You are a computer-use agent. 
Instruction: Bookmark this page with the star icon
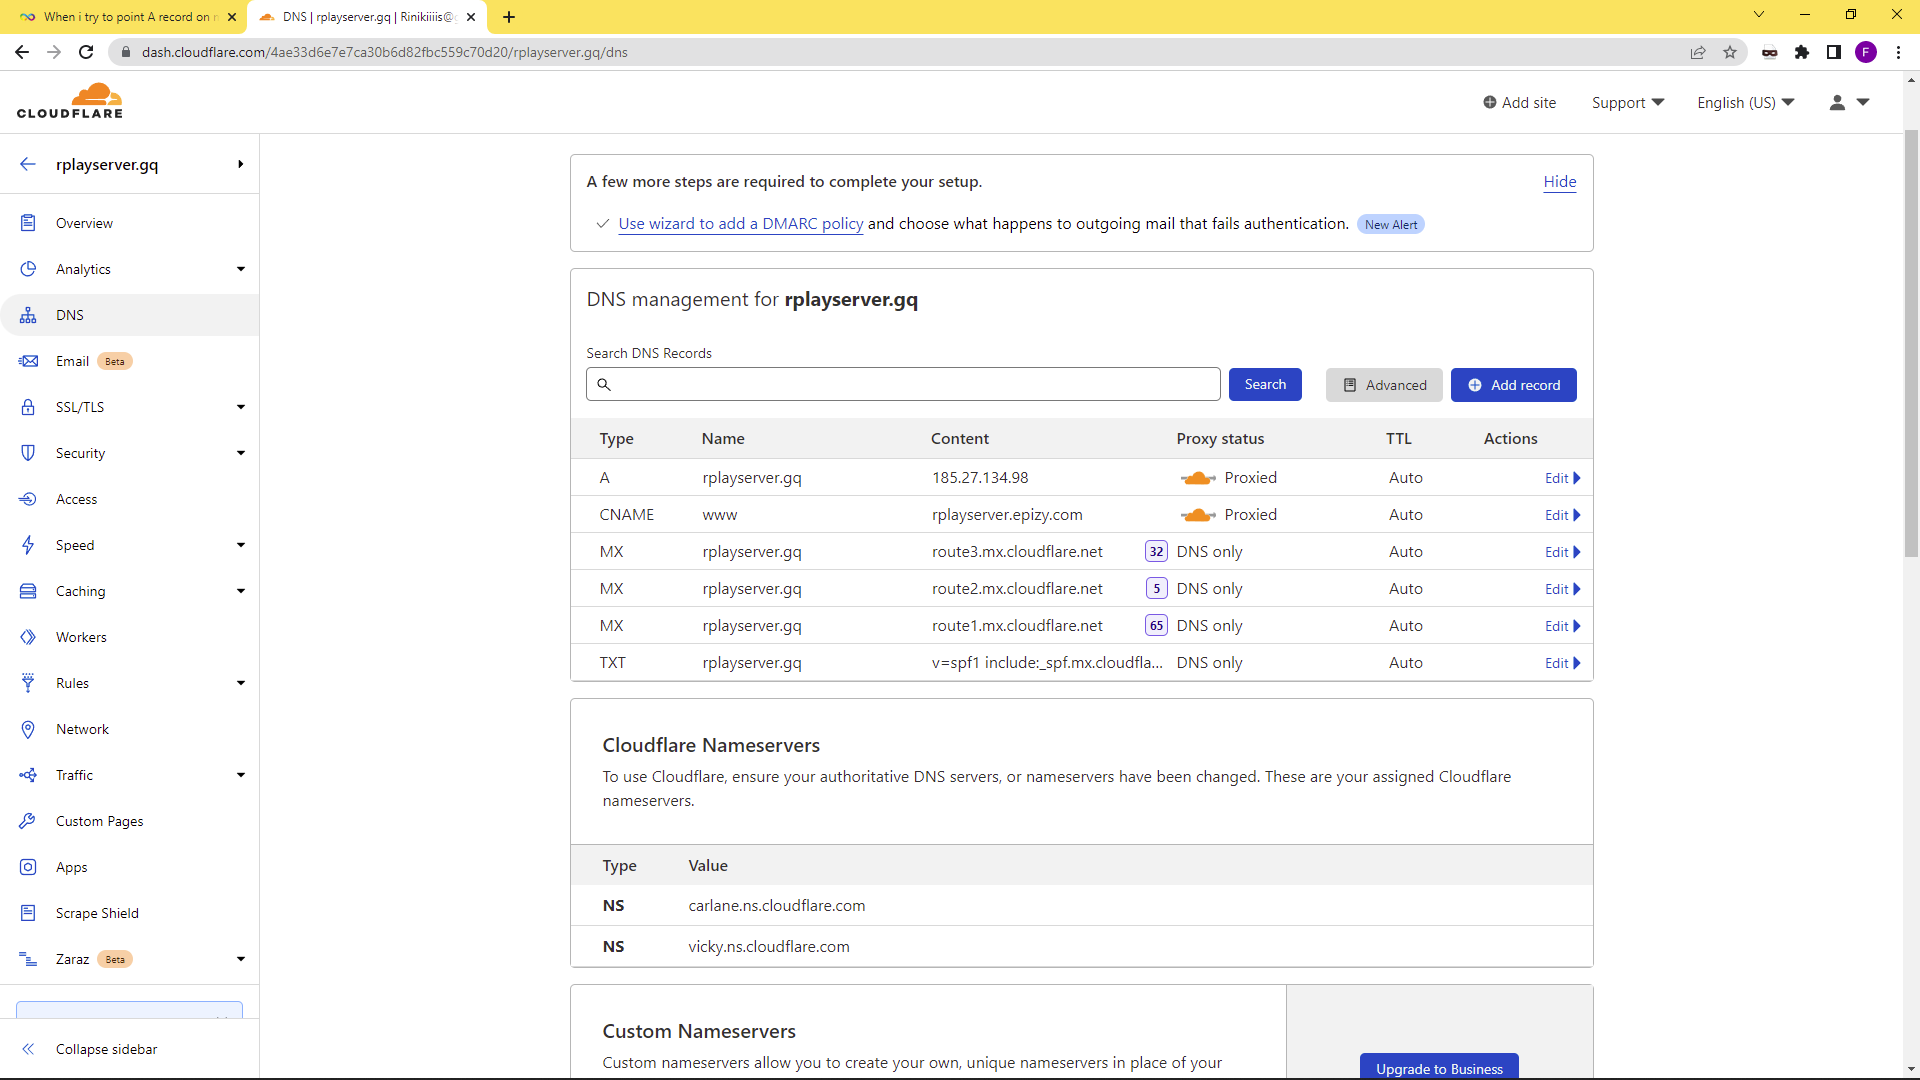pos(1730,52)
